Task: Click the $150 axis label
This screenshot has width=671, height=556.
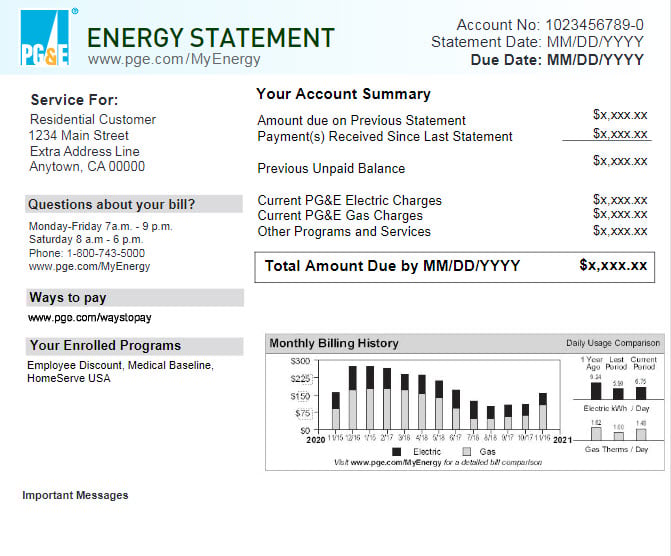Action: coord(300,396)
